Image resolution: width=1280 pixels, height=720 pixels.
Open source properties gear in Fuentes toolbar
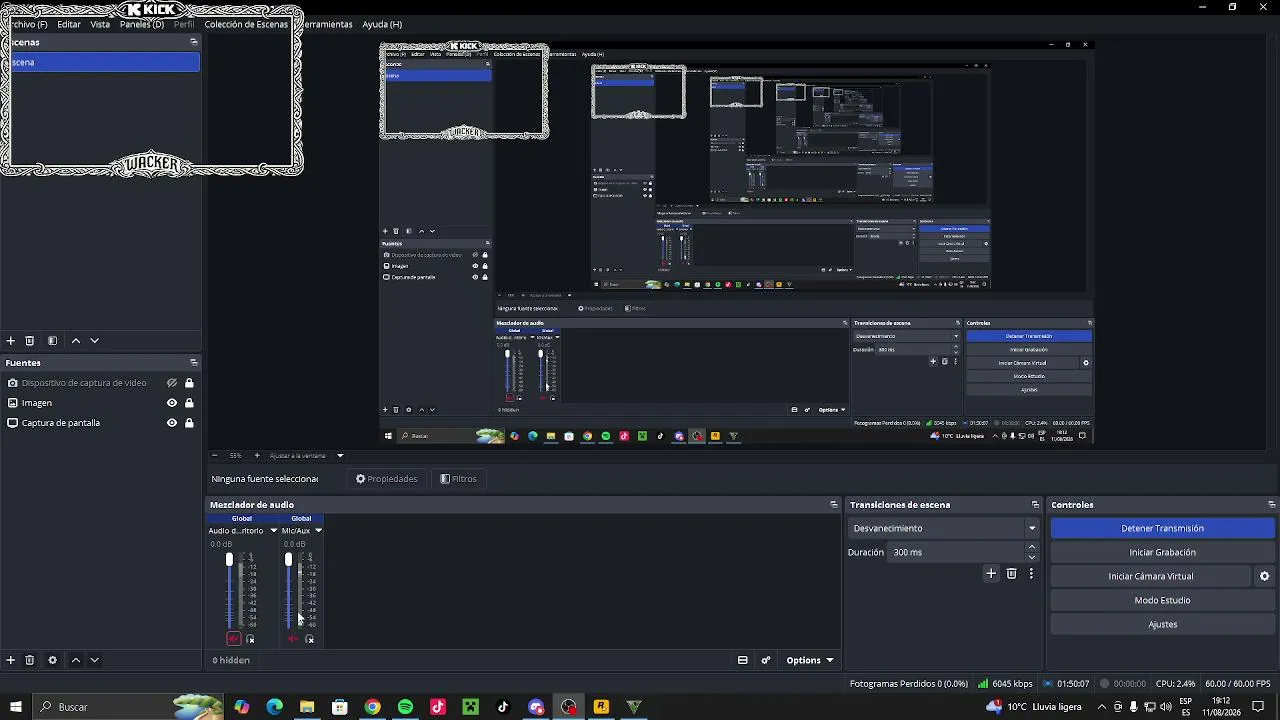[x=52, y=660]
